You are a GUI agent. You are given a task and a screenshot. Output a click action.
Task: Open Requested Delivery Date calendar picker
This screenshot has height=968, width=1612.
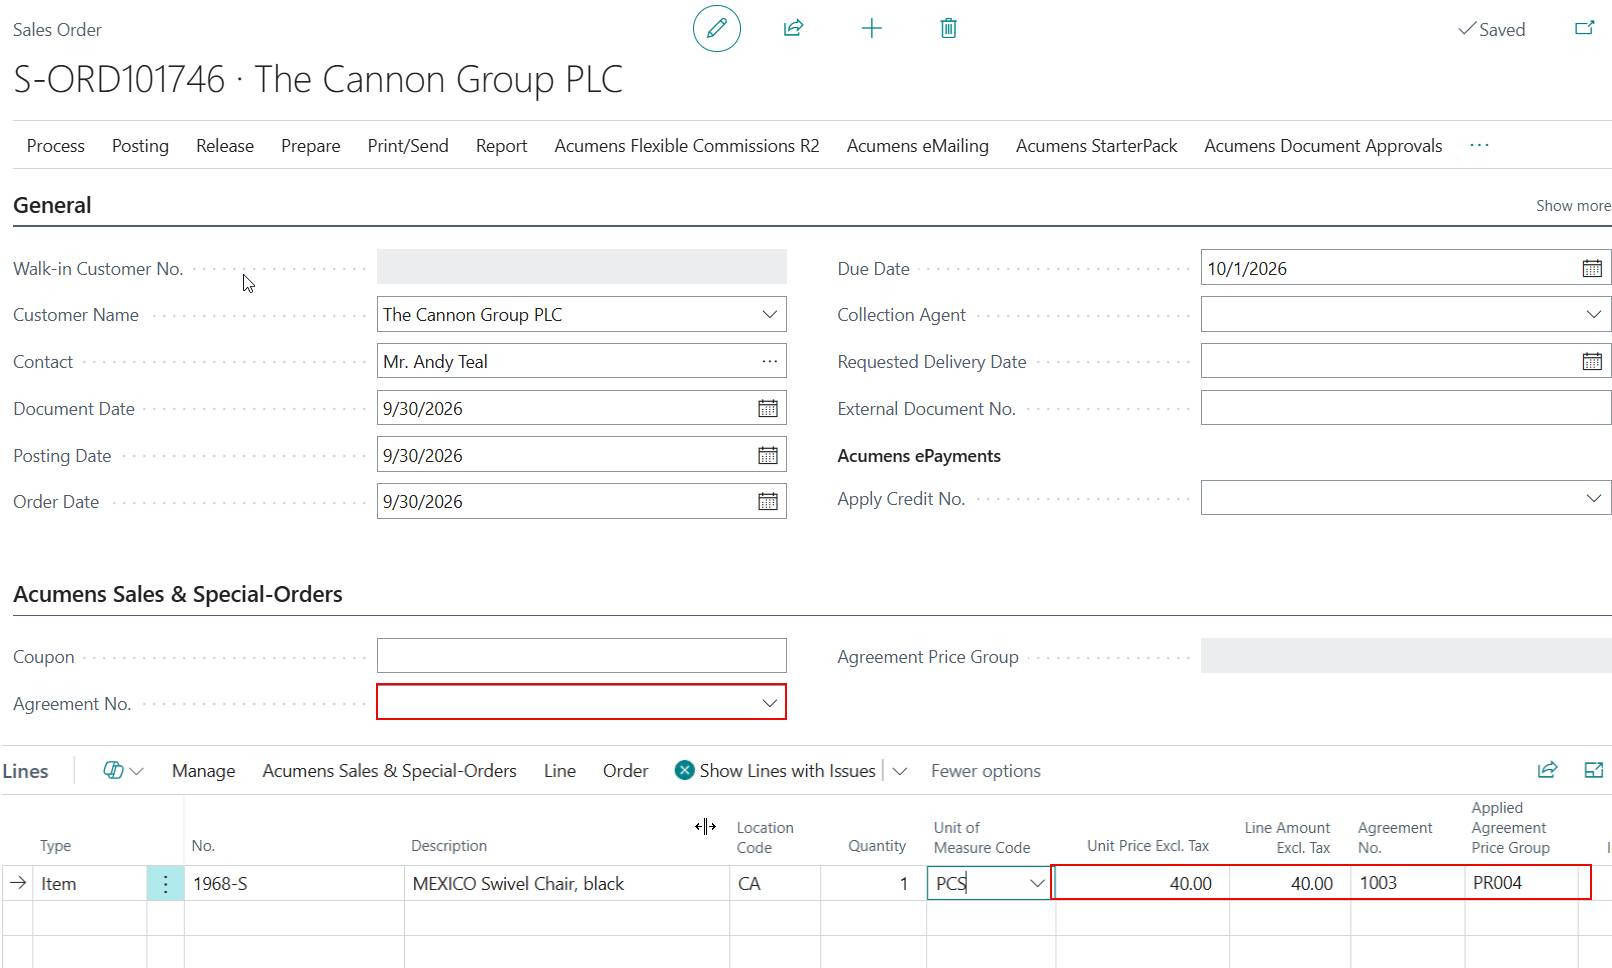coord(1592,361)
